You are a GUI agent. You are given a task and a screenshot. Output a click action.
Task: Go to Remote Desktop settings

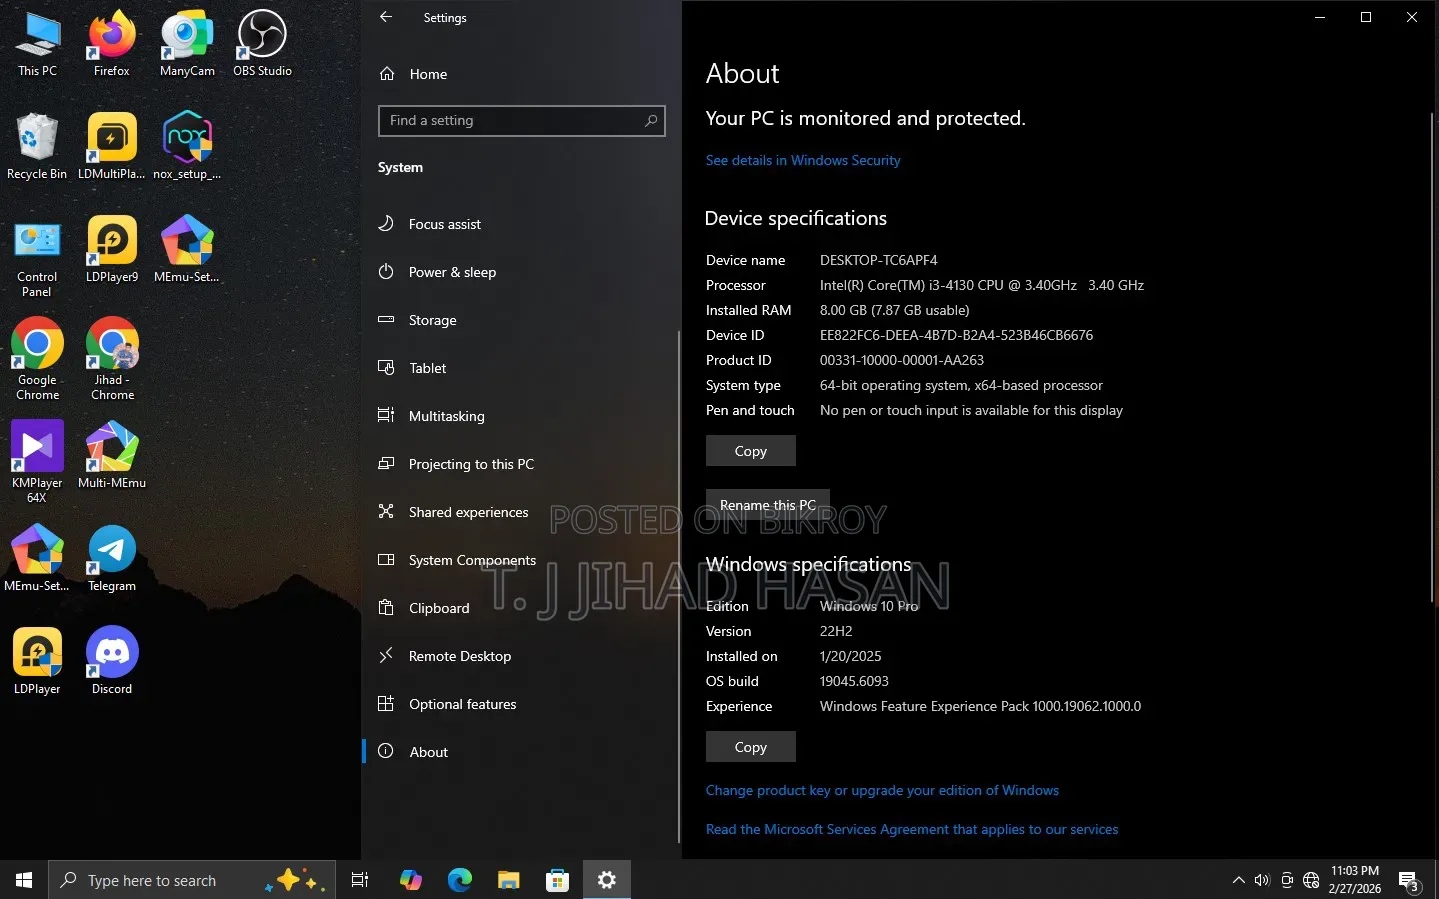(x=460, y=656)
